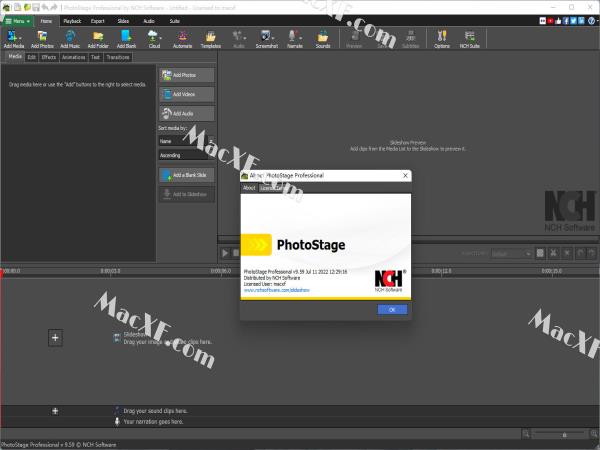Click the timeline ruler at 0:00:03.0

click(110, 271)
